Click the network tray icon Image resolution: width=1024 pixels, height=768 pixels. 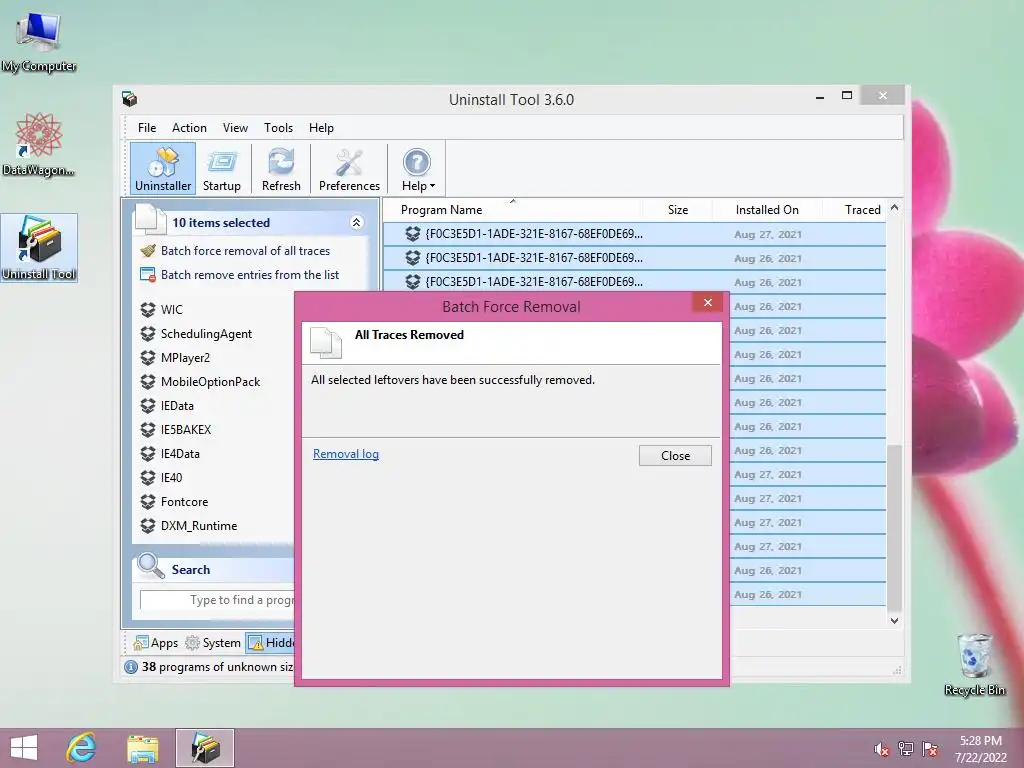tap(906, 749)
